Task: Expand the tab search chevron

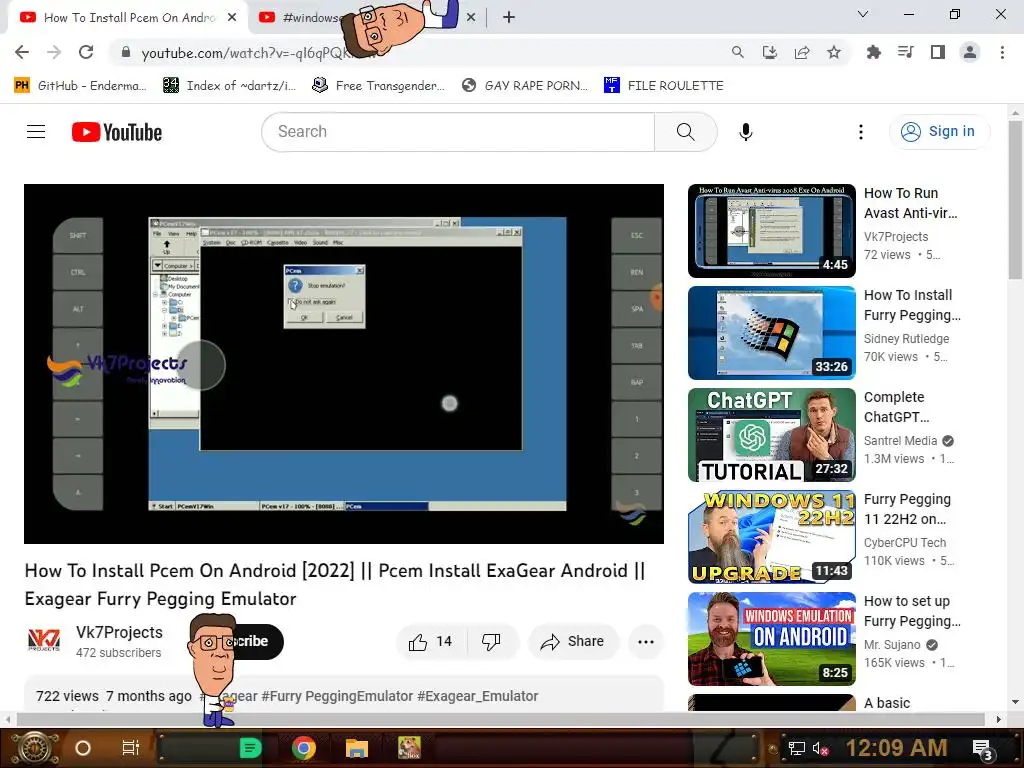Action: (x=863, y=14)
